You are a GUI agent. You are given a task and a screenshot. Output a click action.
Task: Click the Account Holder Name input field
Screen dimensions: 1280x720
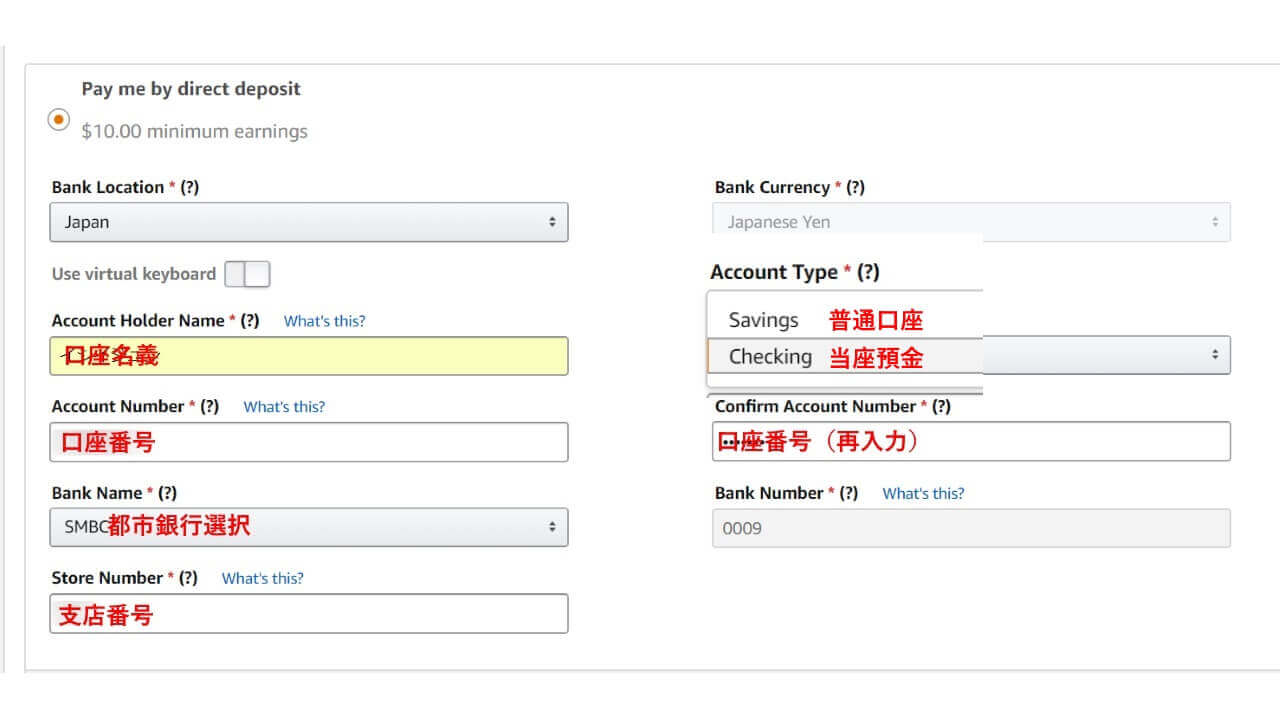(x=309, y=356)
